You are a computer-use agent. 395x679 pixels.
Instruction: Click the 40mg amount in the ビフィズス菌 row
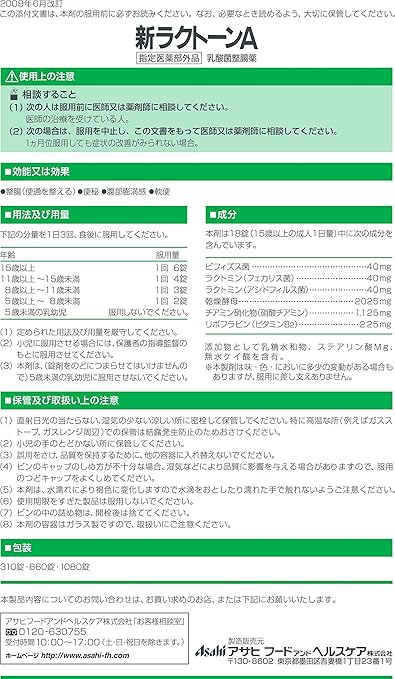pos(379,266)
